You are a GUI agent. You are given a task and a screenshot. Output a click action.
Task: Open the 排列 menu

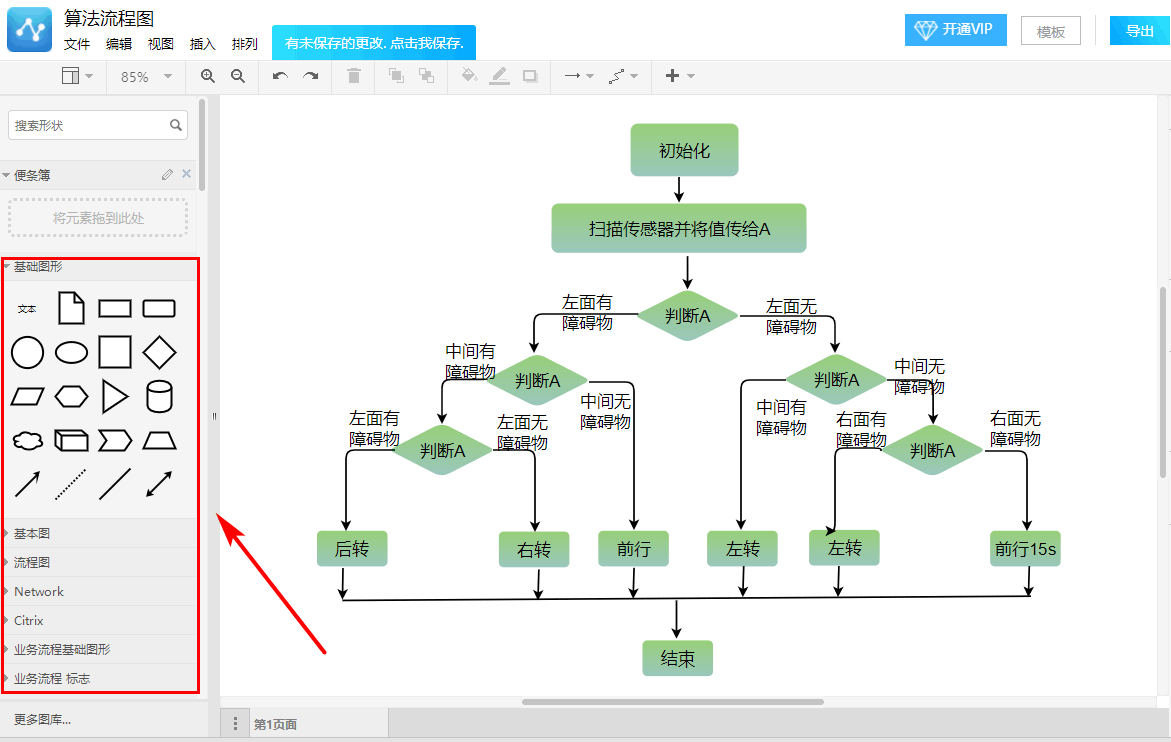(245, 44)
